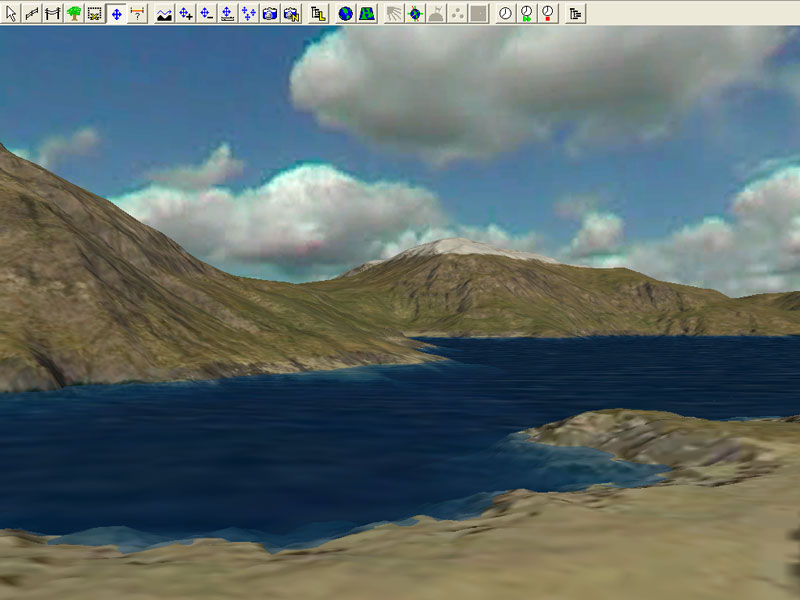The image size is (800, 600).
Task: Open the terrain elevation profile icon
Action: [164, 13]
